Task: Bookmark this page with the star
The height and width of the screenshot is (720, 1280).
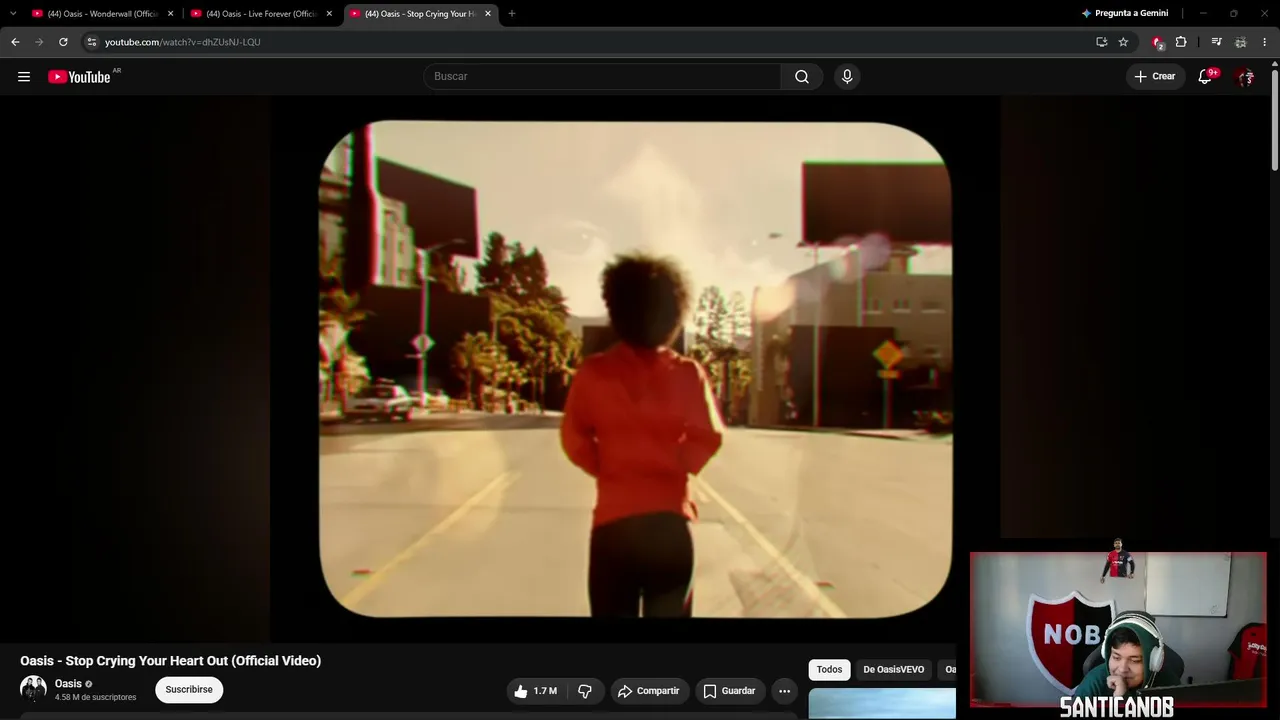Action: (x=1123, y=42)
